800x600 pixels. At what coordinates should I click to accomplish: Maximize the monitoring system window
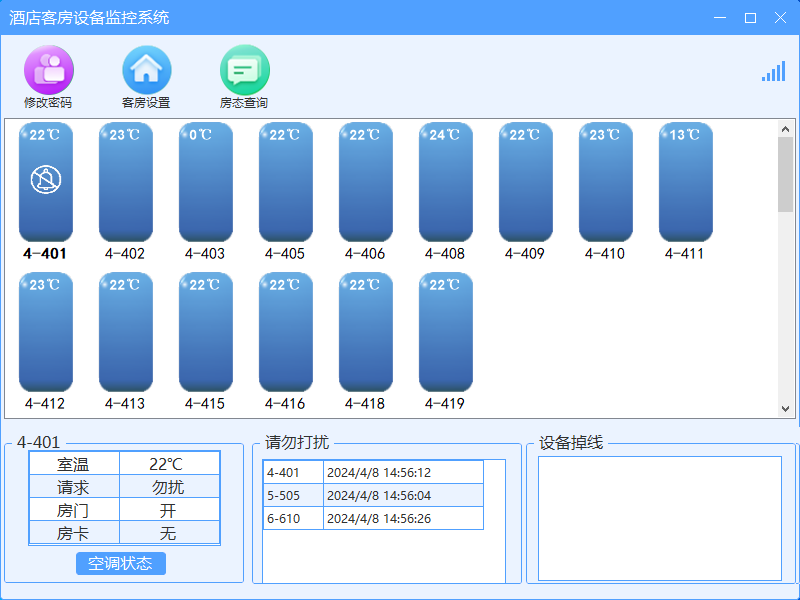[x=750, y=17]
